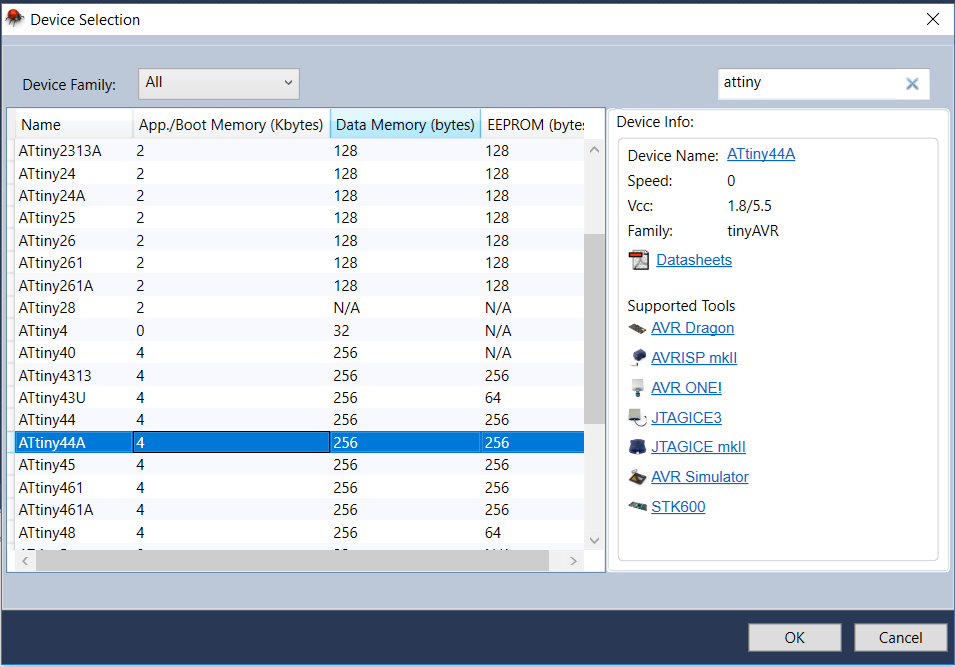The width and height of the screenshot is (955, 667).
Task: Click the EEPROM 64 cell for ATtiny48
Action: pos(532,533)
